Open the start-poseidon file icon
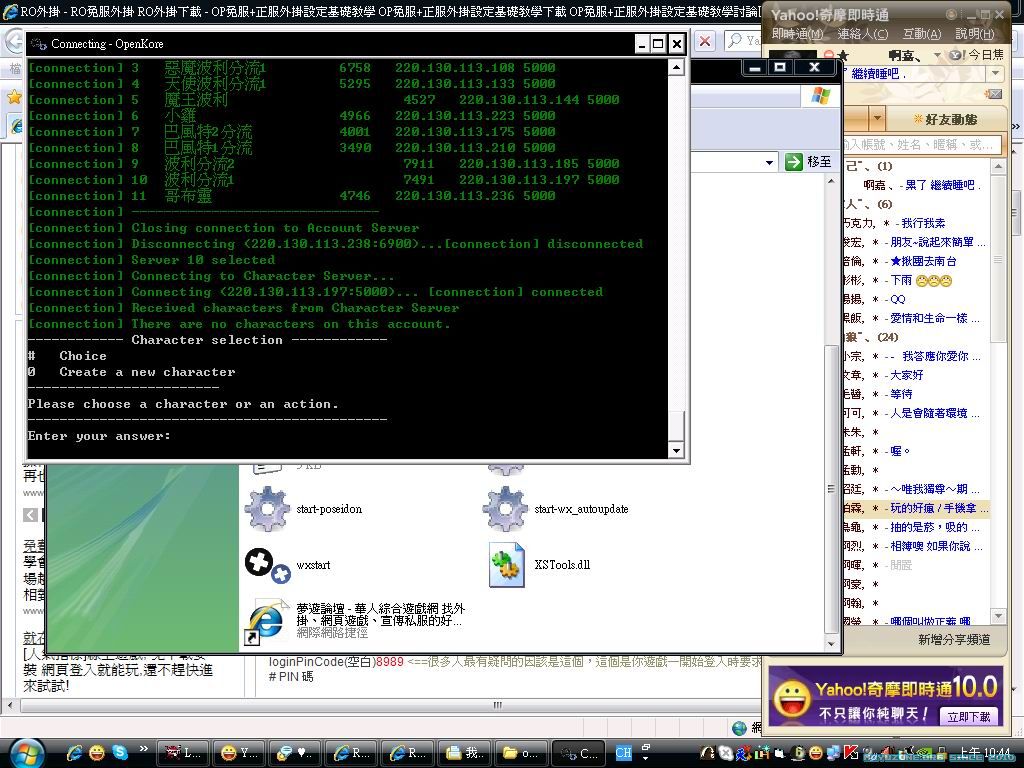 coord(267,509)
